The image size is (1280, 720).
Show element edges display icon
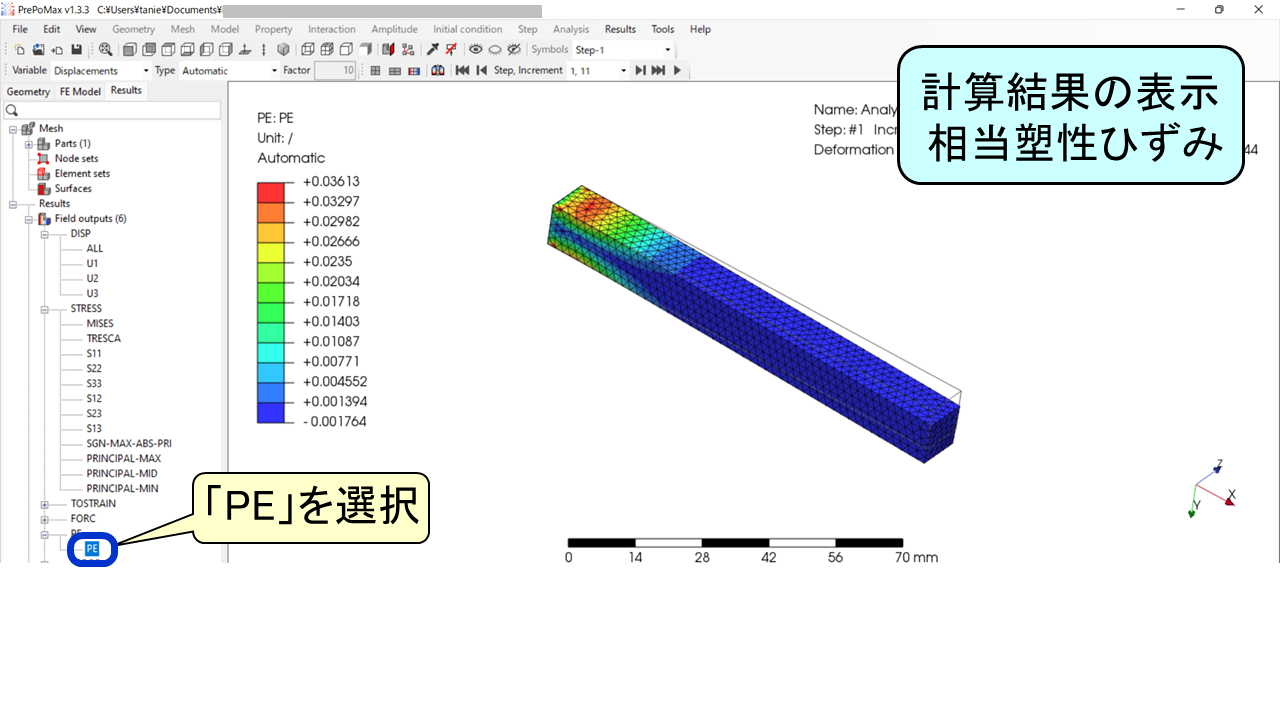click(326, 50)
